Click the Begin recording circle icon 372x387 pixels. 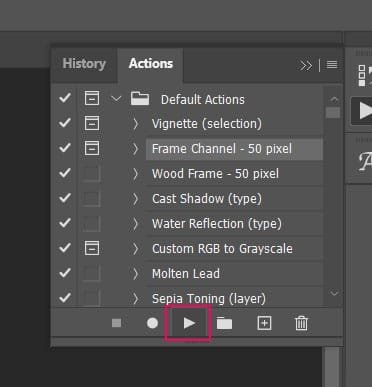click(152, 323)
